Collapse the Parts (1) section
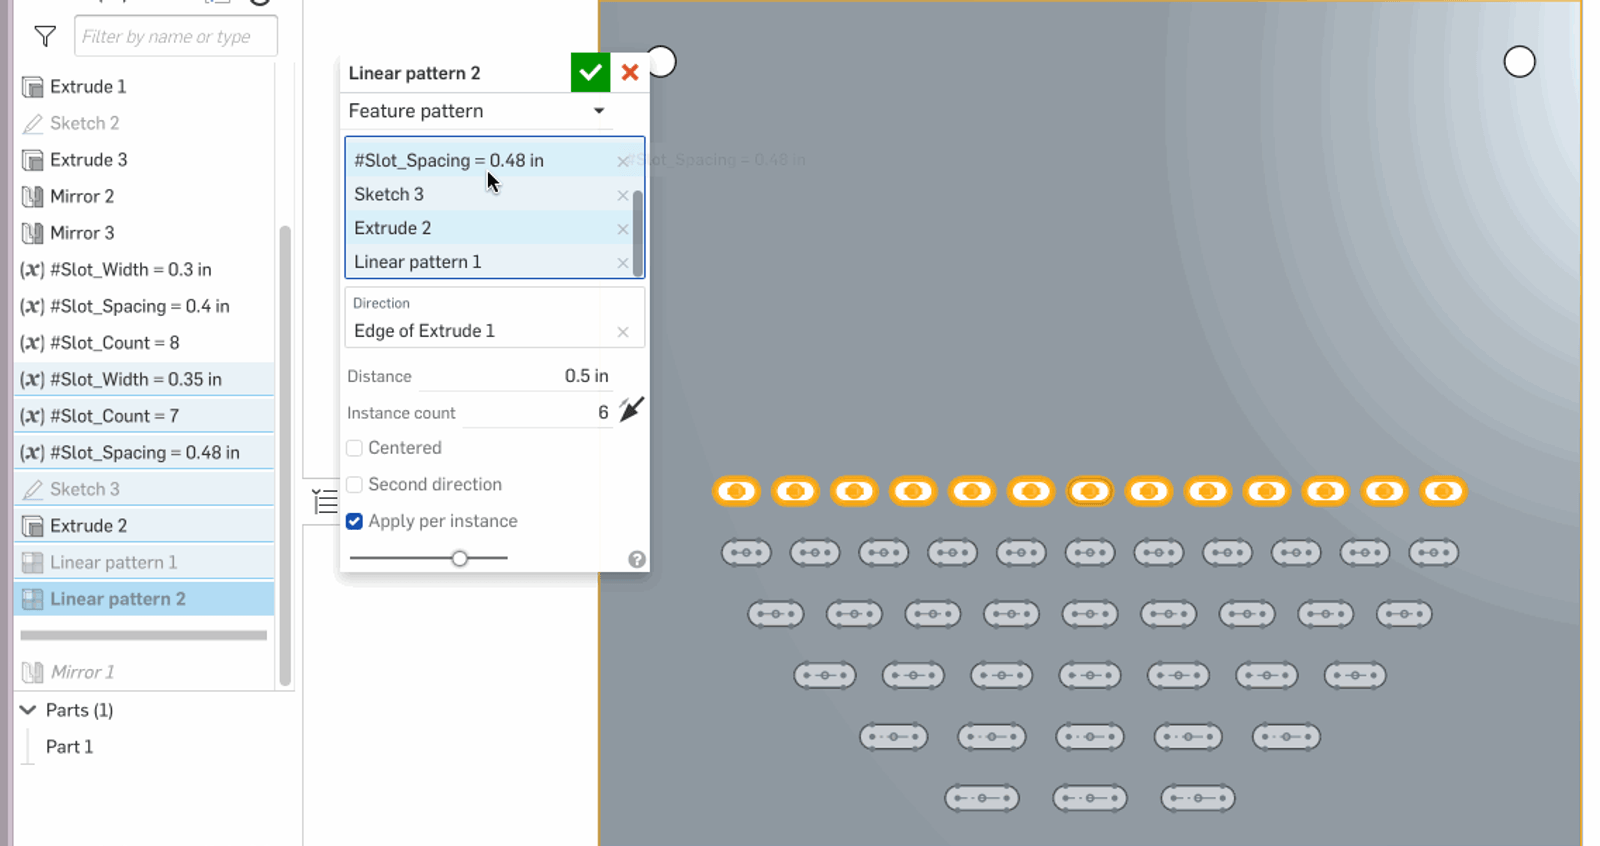Screen dimensions: 1600x846 click(x=28, y=710)
